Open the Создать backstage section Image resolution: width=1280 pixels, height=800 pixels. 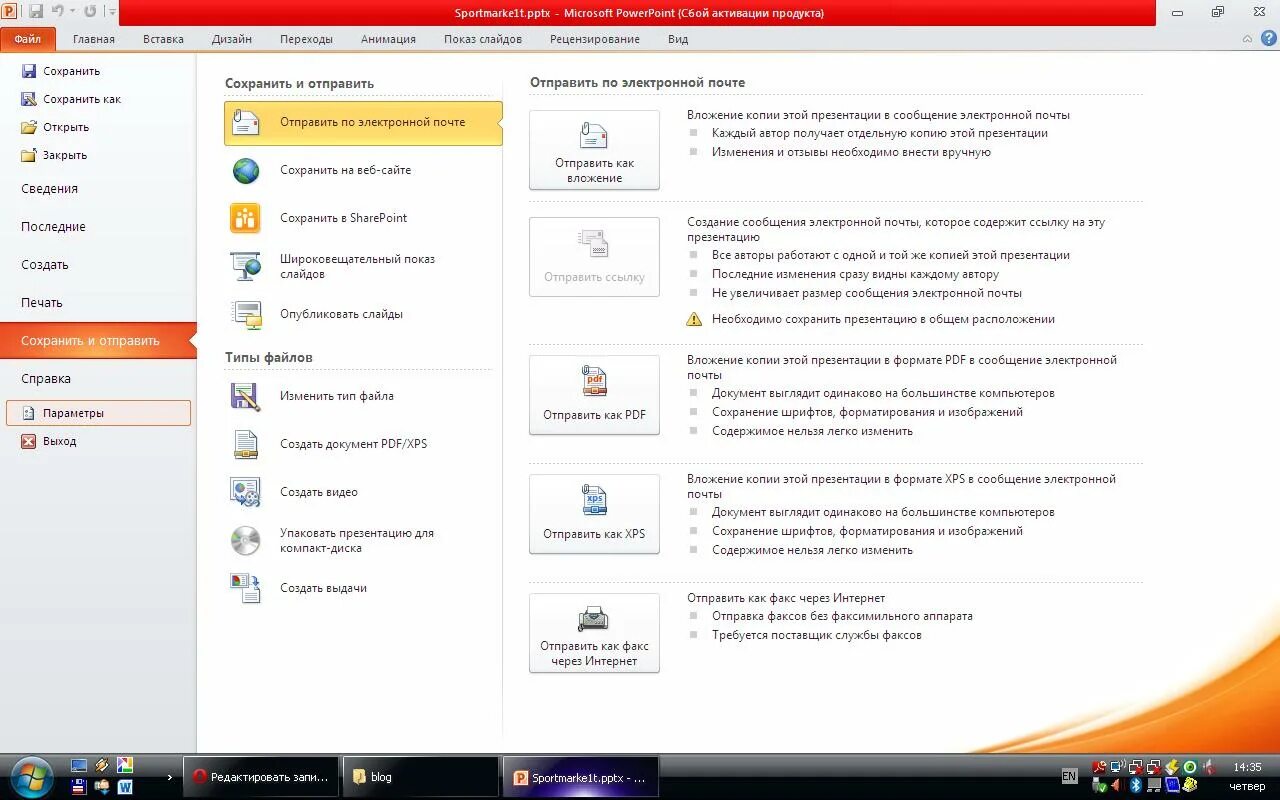pyautogui.click(x=45, y=265)
